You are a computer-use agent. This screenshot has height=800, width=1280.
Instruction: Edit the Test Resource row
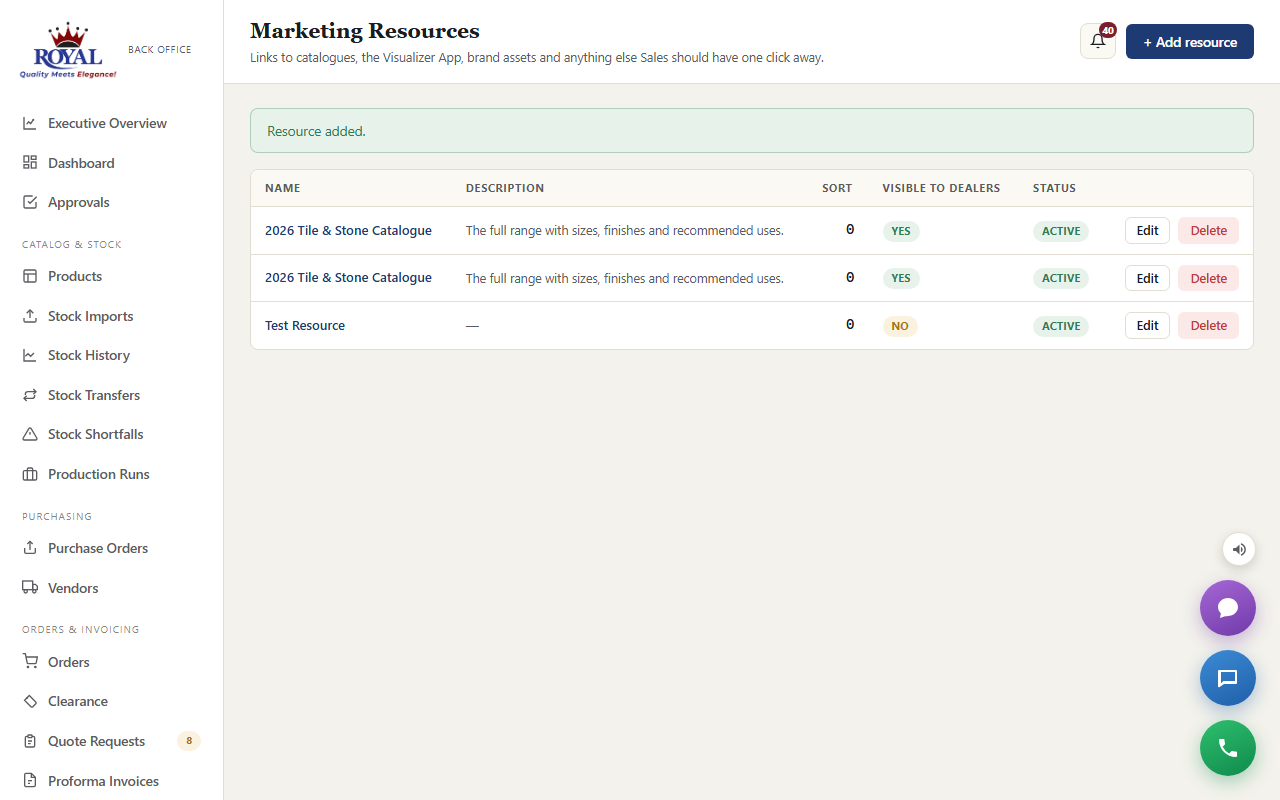pyautogui.click(x=1147, y=325)
